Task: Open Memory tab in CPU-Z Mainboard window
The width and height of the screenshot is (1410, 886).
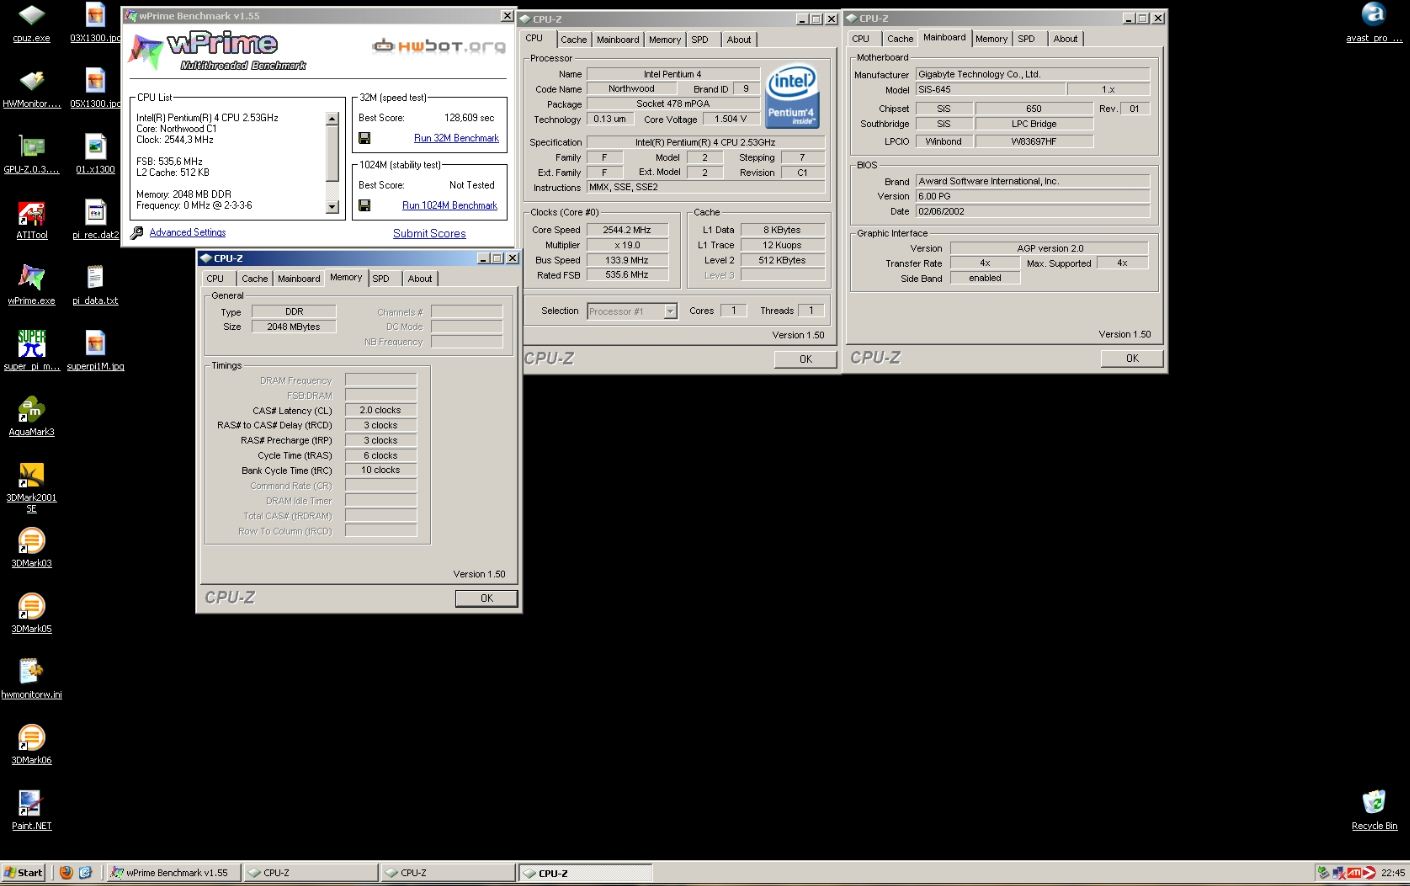Action: click(x=991, y=38)
